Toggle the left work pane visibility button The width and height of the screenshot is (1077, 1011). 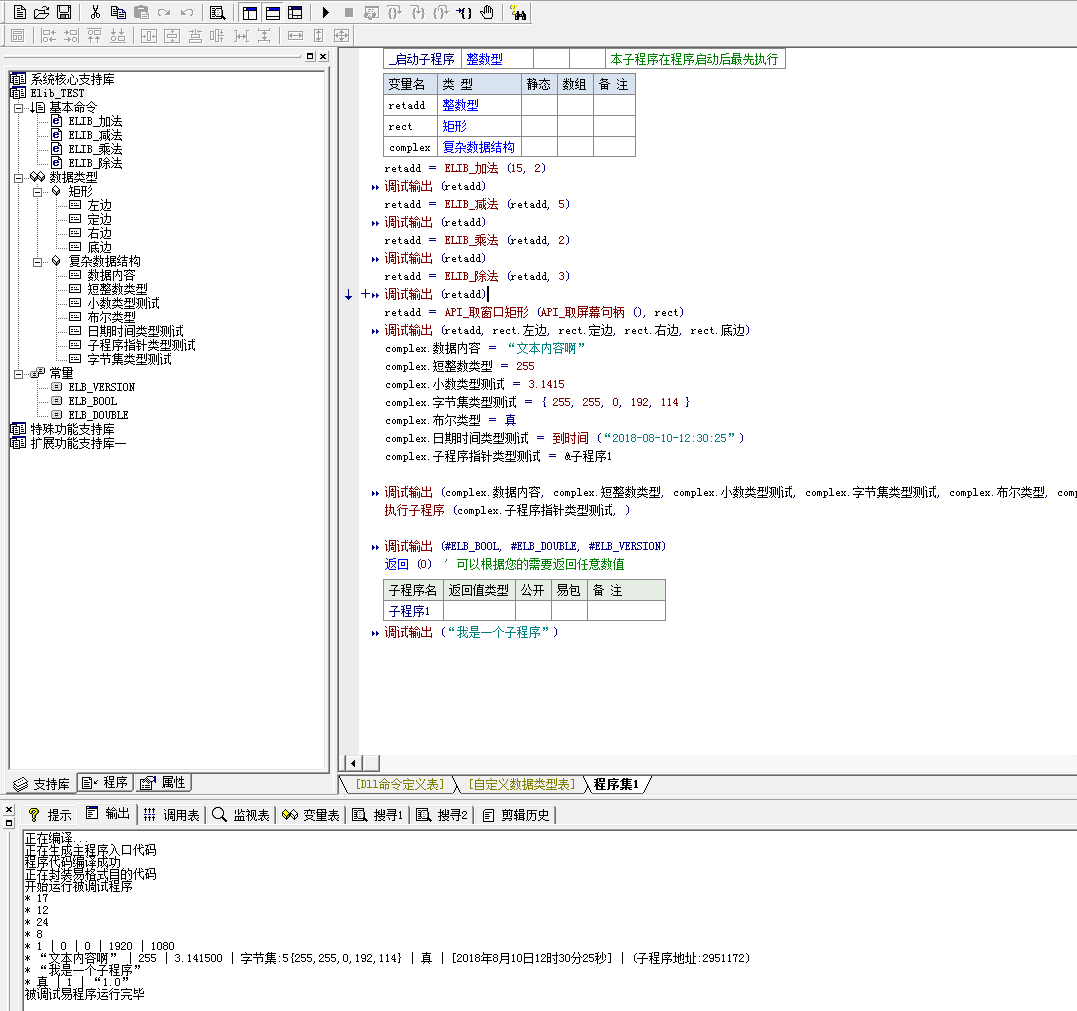pos(250,12)
